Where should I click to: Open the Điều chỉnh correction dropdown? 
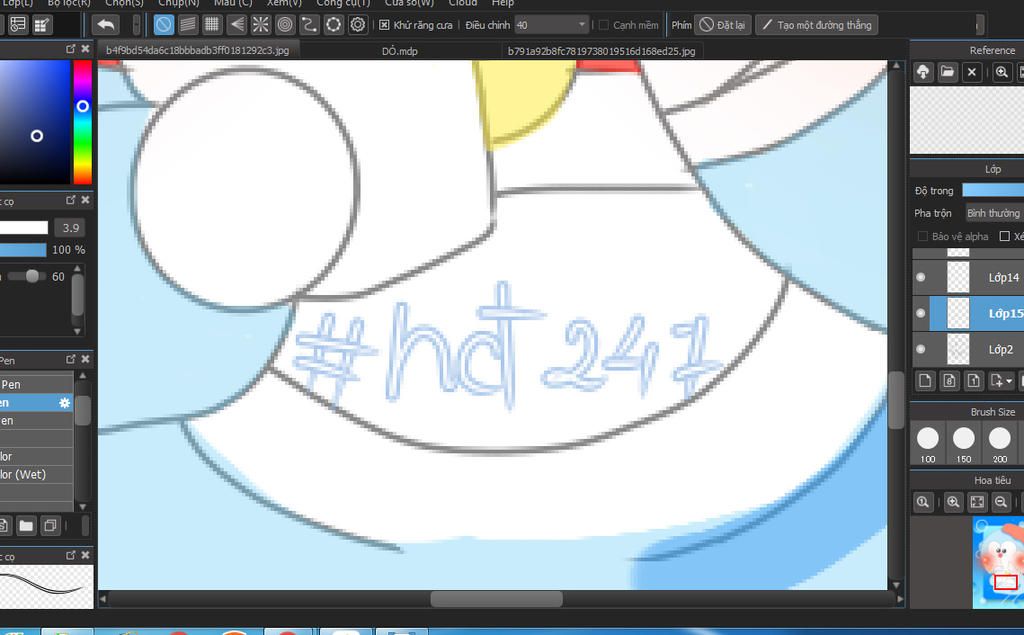pos(551,25)
